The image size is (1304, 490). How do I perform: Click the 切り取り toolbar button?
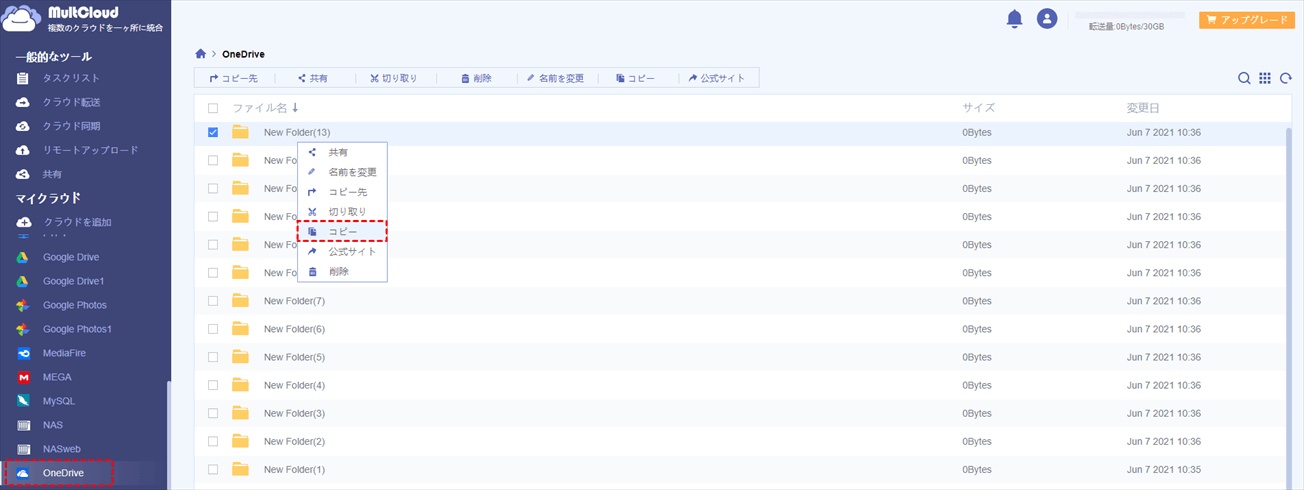coord(393,78)
